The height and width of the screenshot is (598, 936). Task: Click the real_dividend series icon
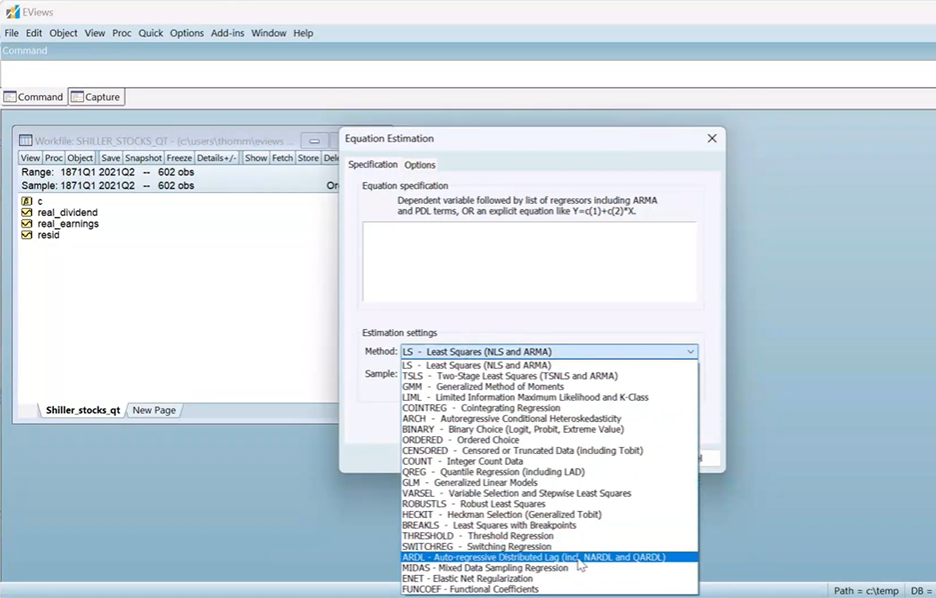(27, 213)
